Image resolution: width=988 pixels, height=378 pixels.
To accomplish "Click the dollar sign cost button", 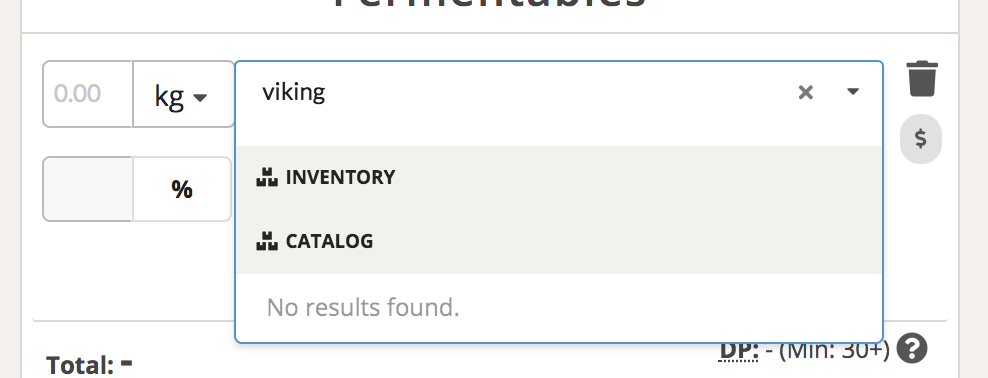I will pyautogui.click(x=921, y=139).
